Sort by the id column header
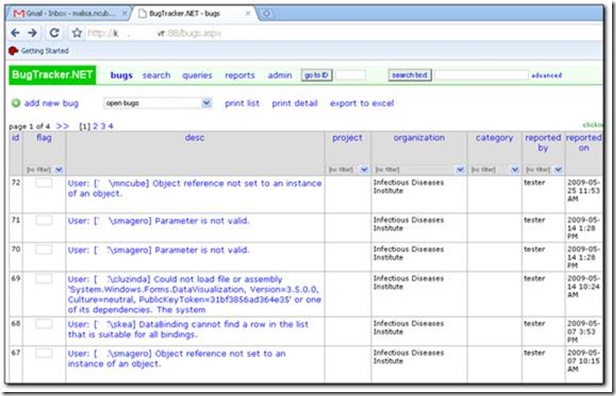Screen dimensions: 616x396 16,138
